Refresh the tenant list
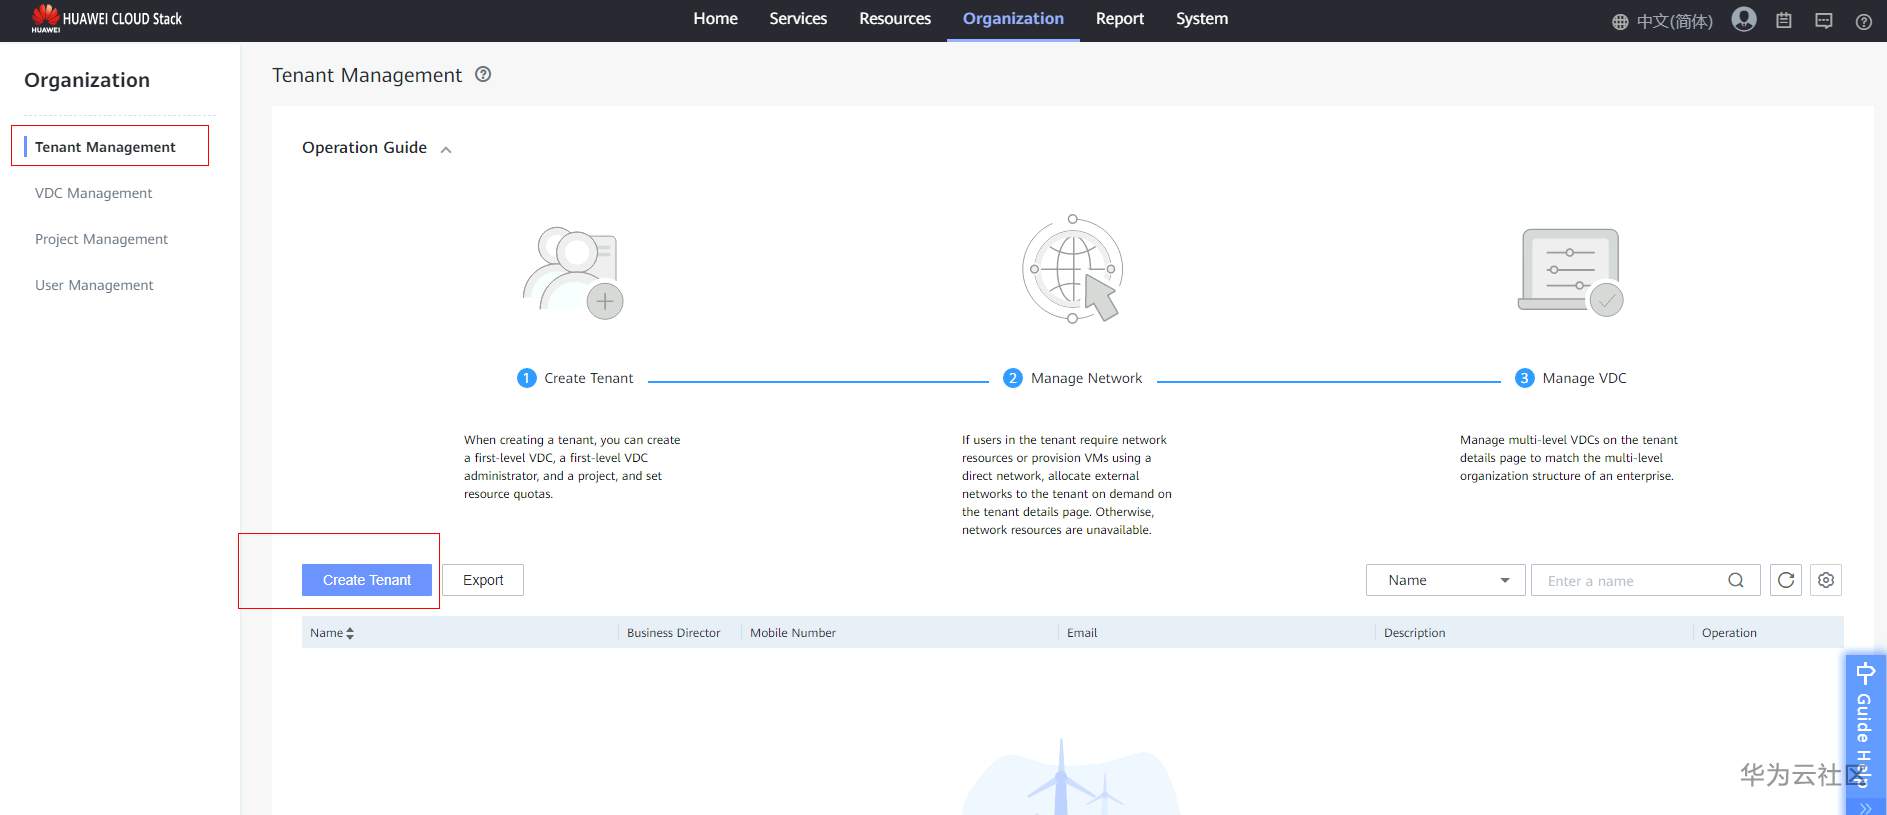1887x815 pixels. point(1786,580)
